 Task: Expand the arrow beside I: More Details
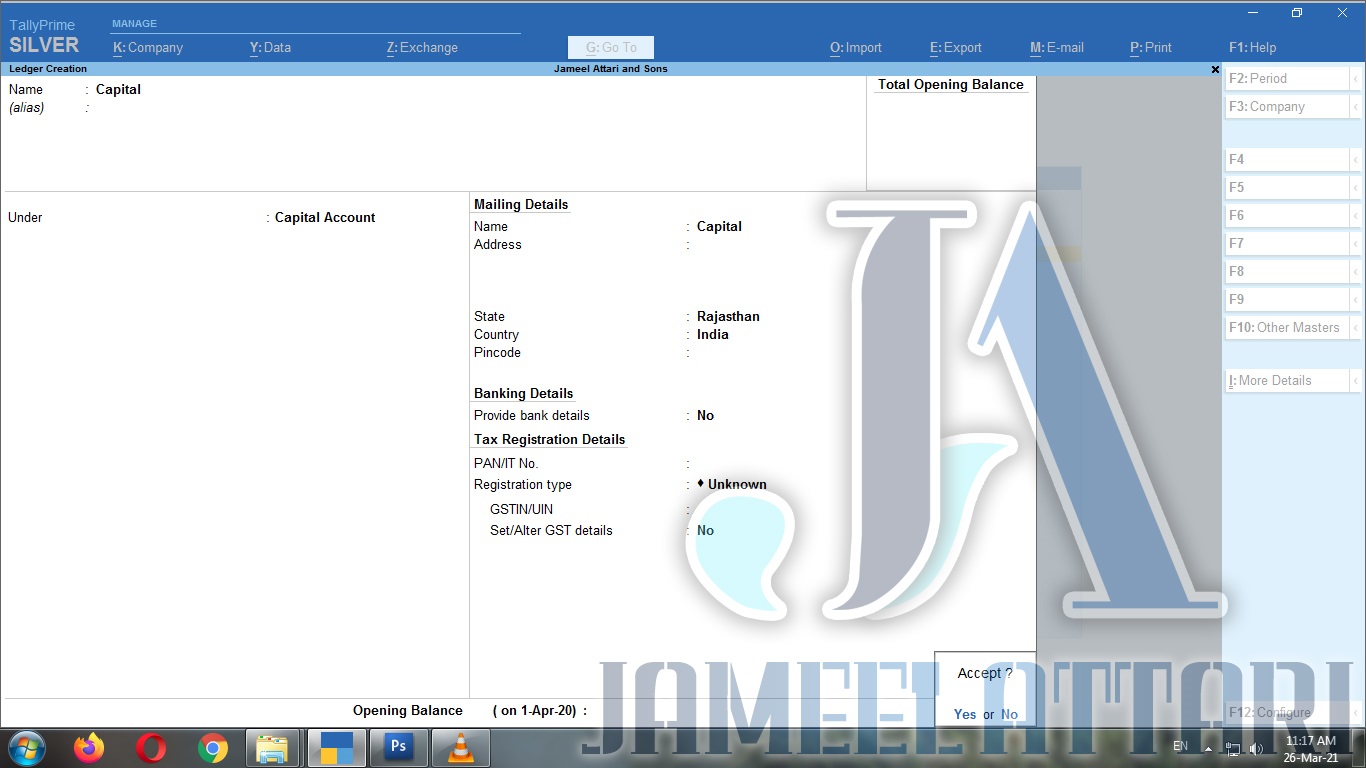(x=1356, y=380)
